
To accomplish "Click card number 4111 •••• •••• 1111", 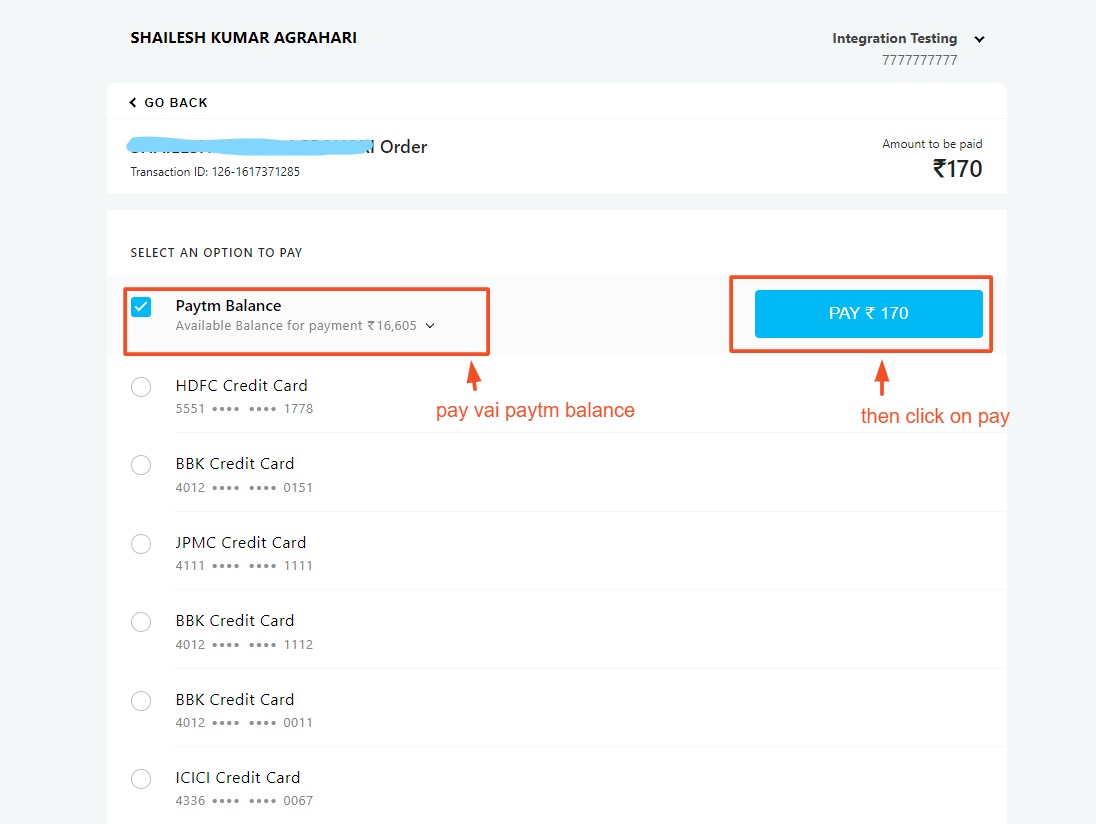I will point(244,565).
